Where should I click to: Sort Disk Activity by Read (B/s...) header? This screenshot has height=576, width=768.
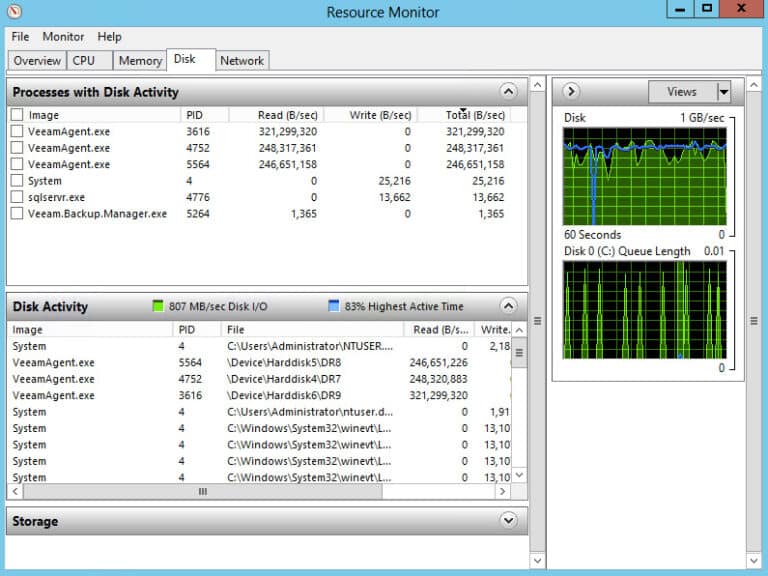439,330
